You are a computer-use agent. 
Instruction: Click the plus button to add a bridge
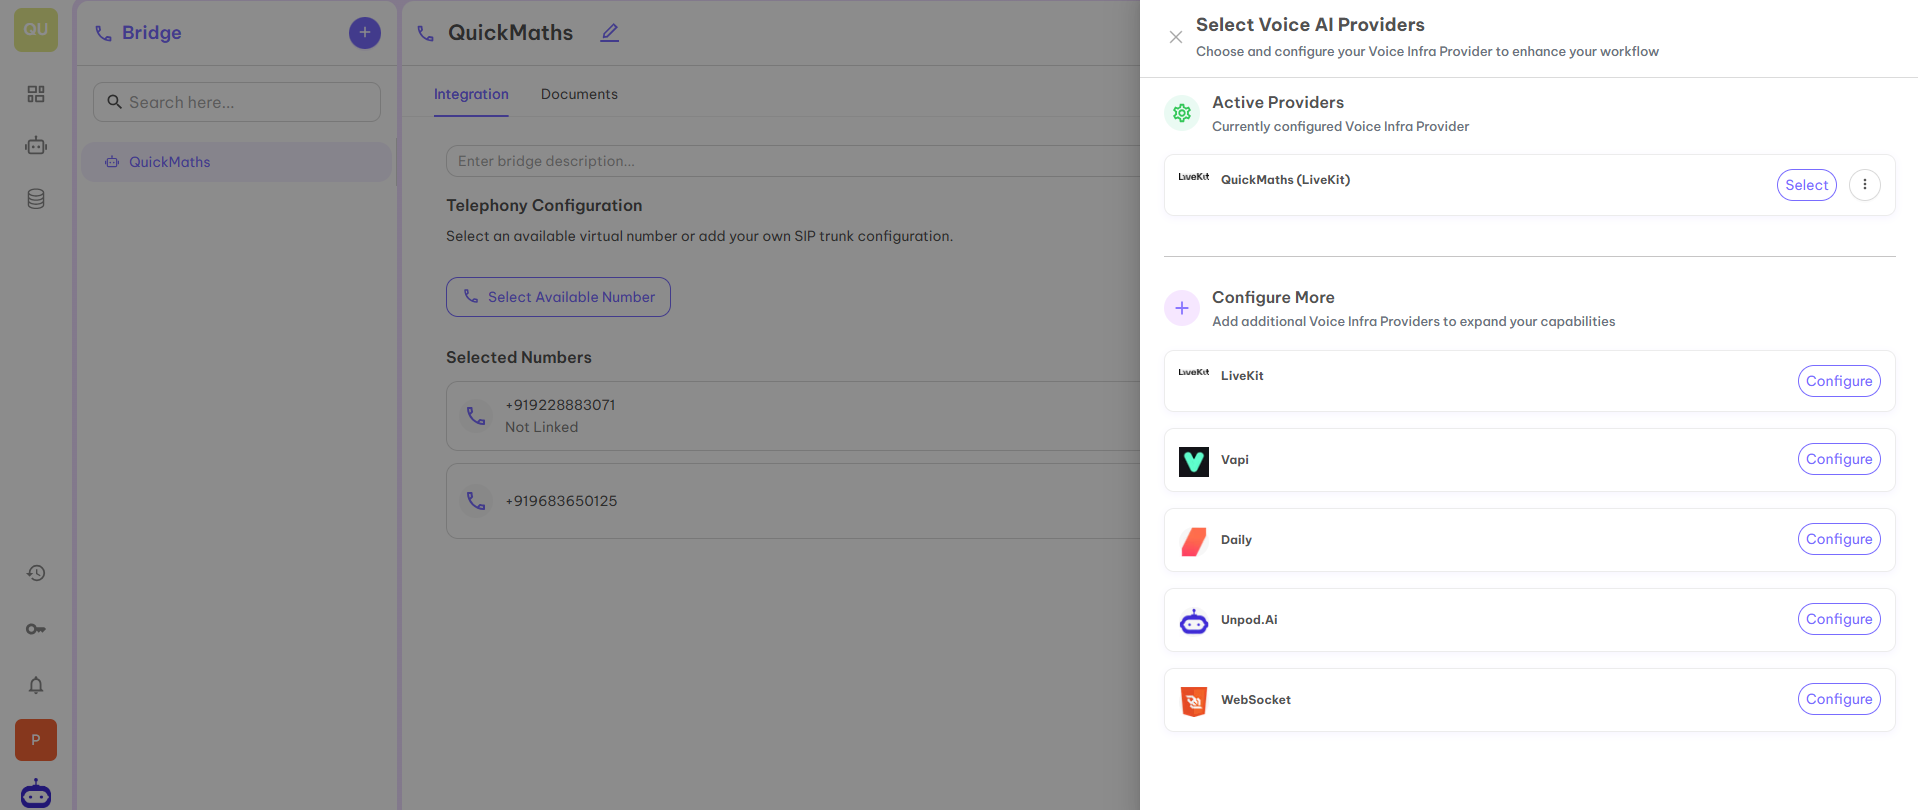[x=365, y=33]
